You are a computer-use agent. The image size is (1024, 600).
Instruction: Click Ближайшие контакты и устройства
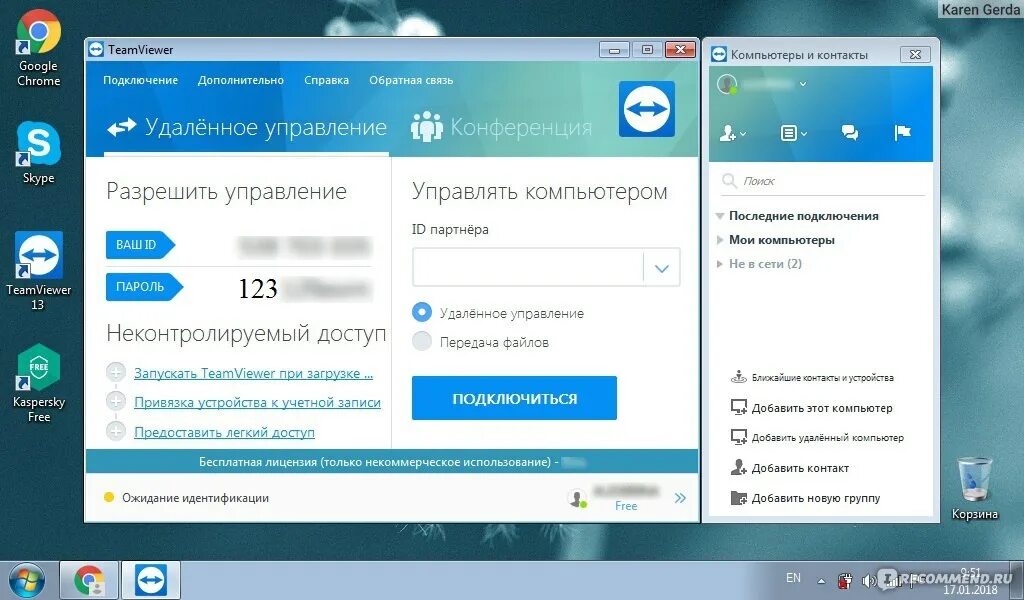pos(812,377)
